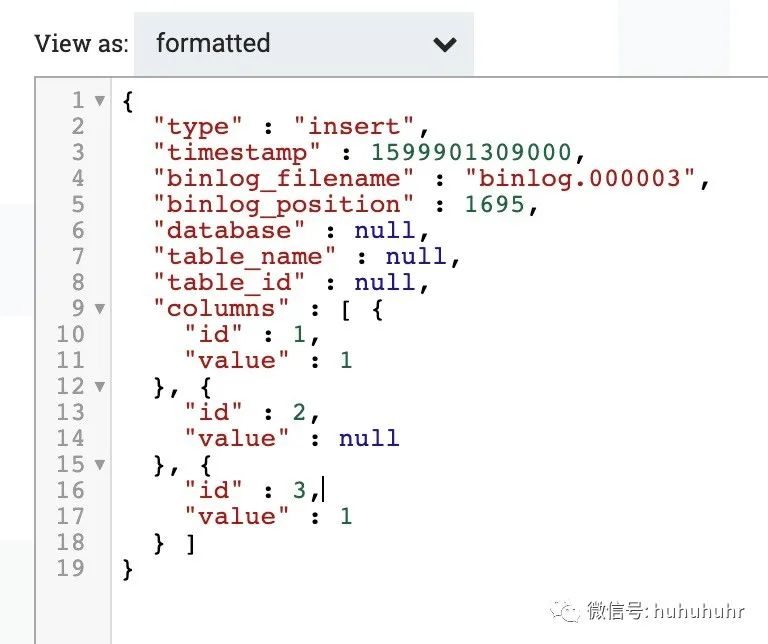
Task: Click the "insert" string value
Action: pyautogui.click(x=354, y=126)
